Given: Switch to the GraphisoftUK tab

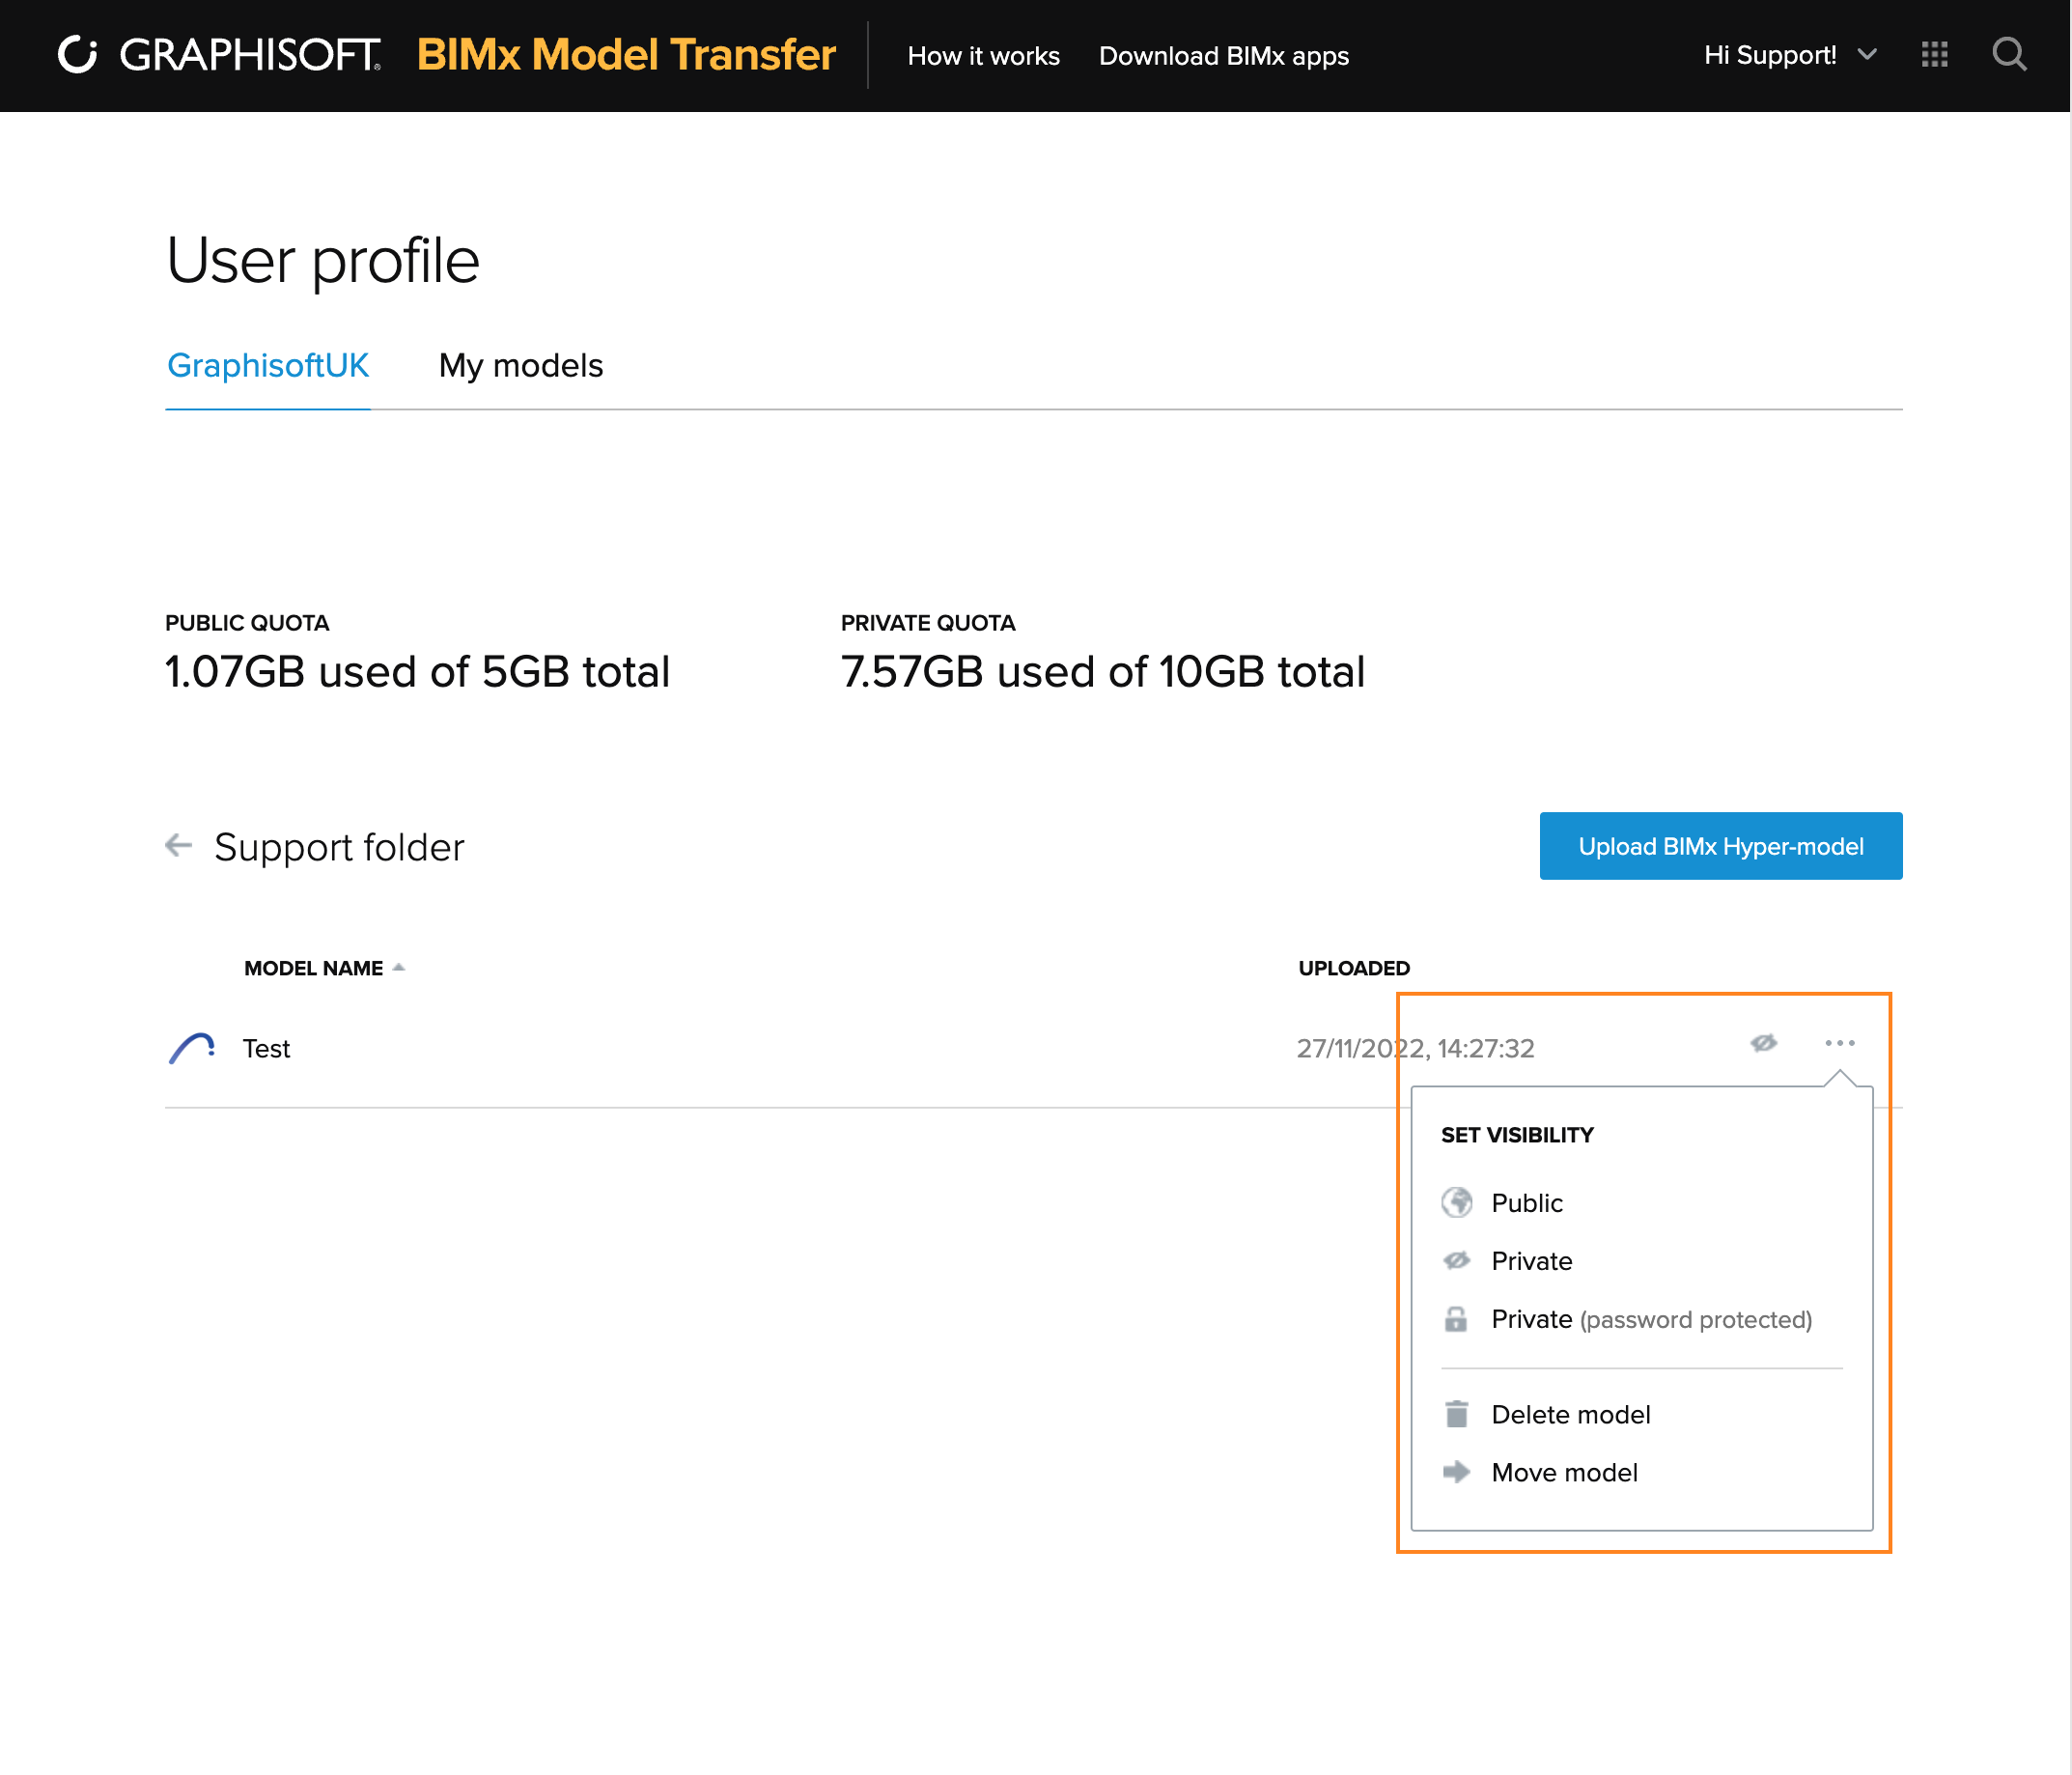Looking at the screenshot, I should 268,366.
